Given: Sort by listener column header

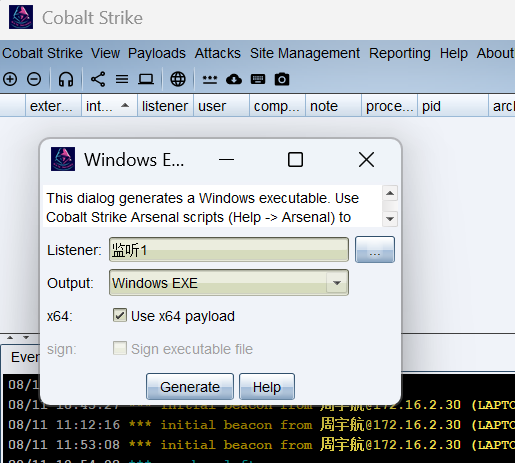Looking at the screenshot, I should (x=165, y=106).
